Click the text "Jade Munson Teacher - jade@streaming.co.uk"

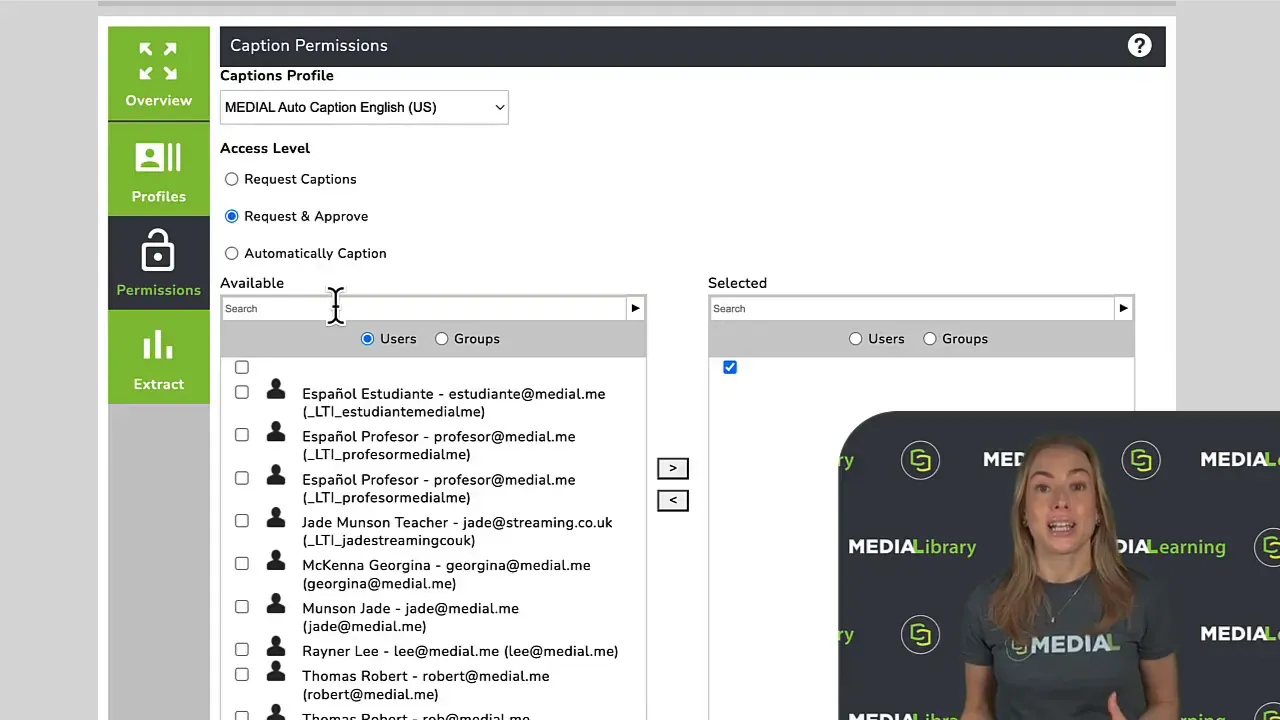coord(457,523)
